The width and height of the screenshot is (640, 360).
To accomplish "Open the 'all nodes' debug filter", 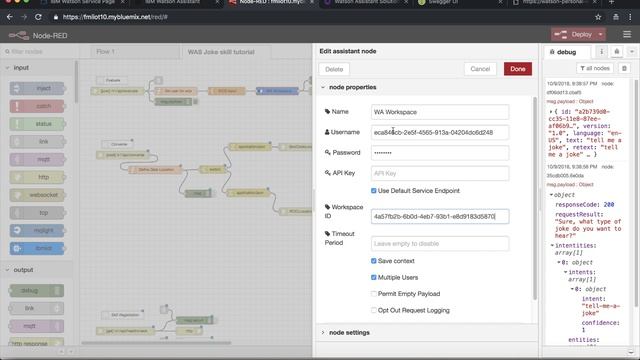I will 595,68.
